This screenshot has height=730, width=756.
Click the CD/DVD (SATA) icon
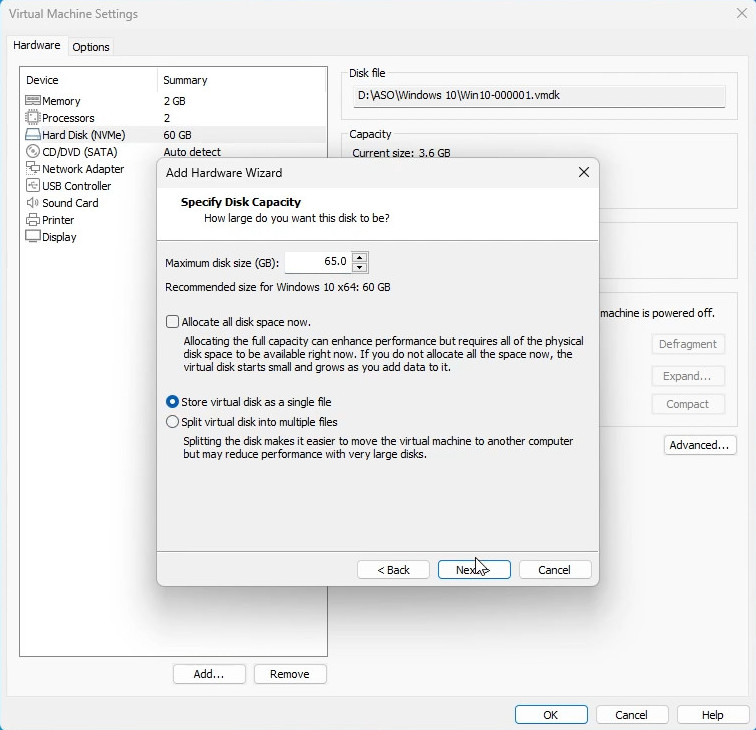32,152
